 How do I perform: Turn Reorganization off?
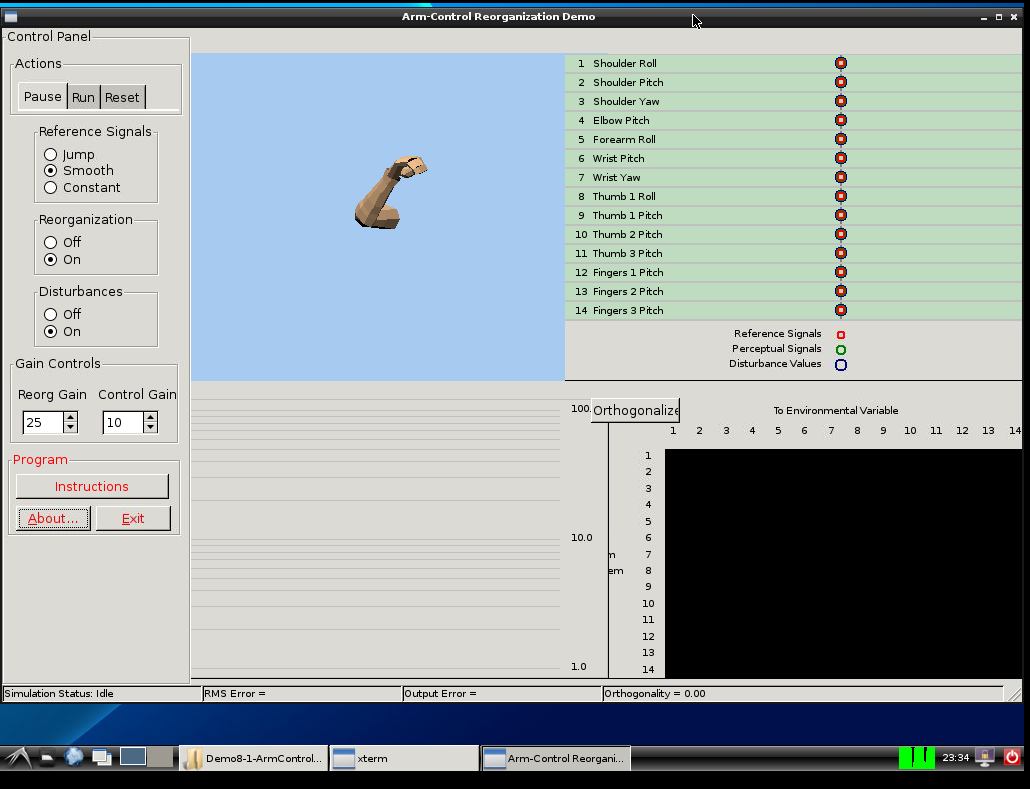(51, 243)
